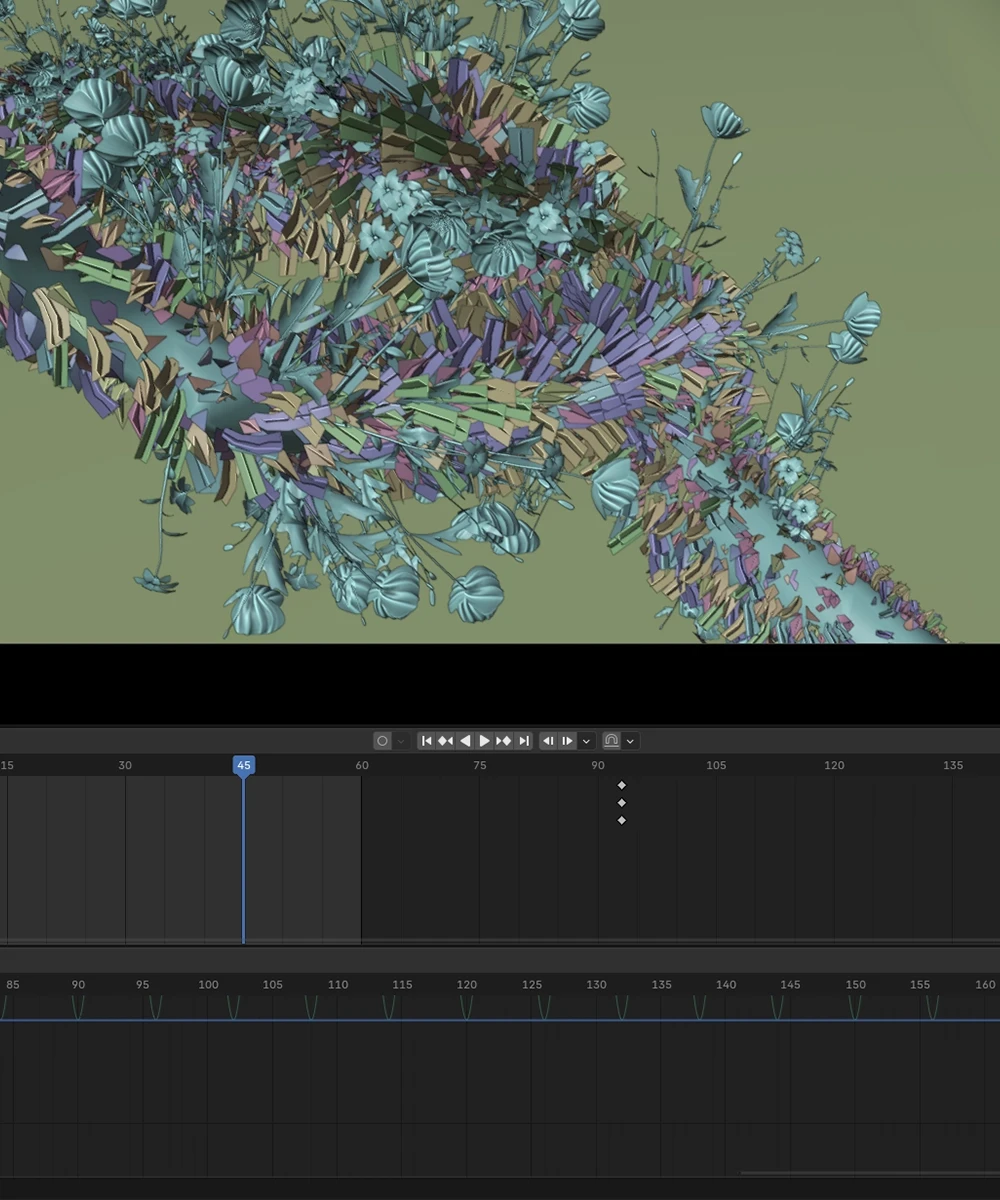Image resolution: width=1000 pixels, height=1200 pixels.
Task: Click frame number 60 on the upper timeline ruler
Action: 362,765
